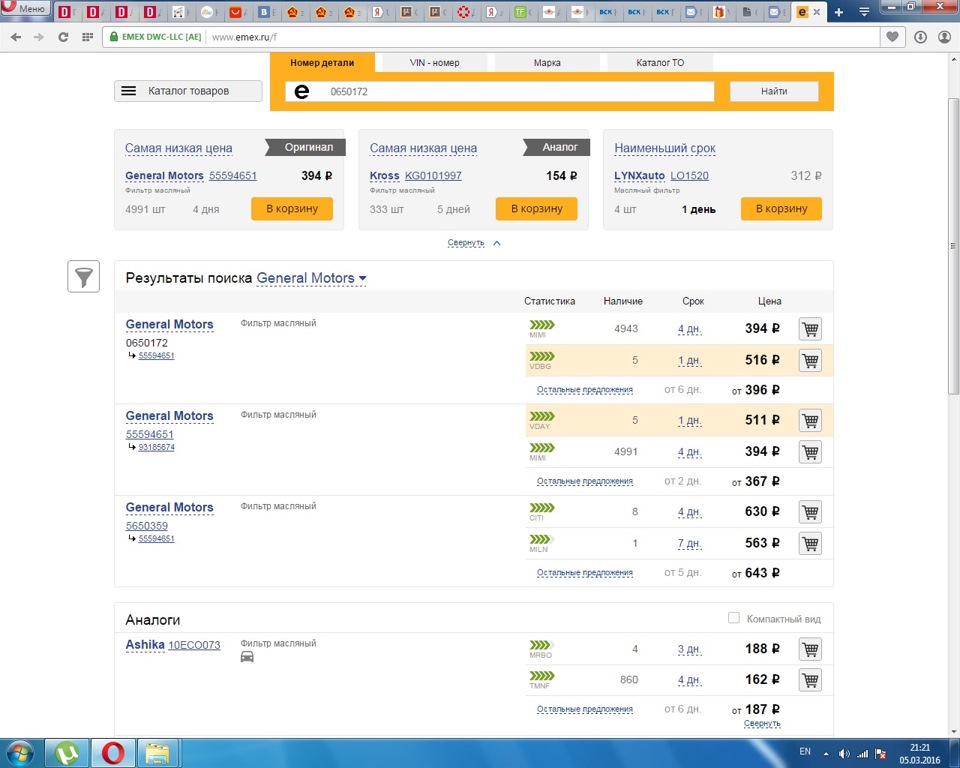Open Наименьший срок heading link
The height and width of the screenshot is (768, 960).
[665, 148]
